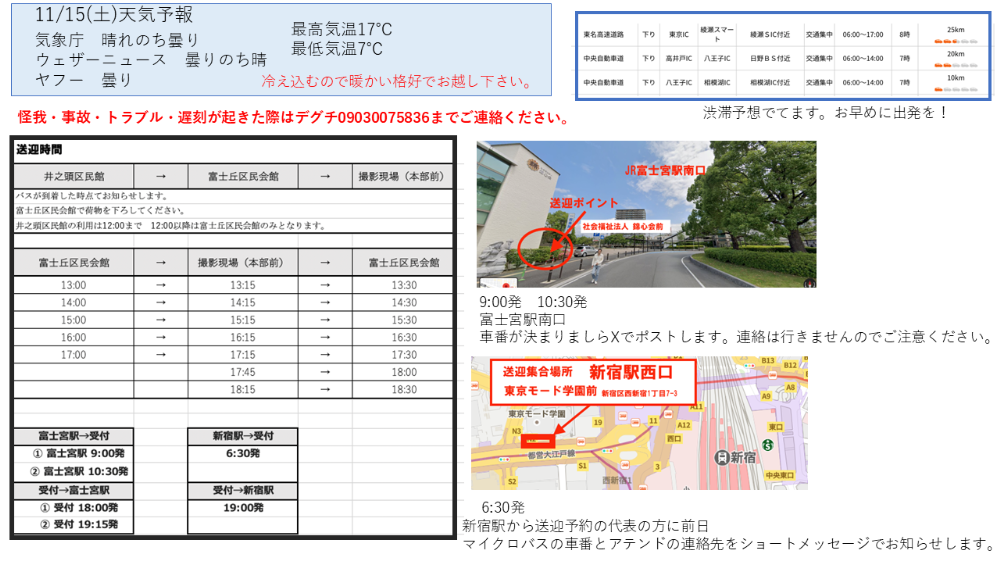Select the 新宿駅→受付 header cell

pyautogui.click(x=241, y=436)
